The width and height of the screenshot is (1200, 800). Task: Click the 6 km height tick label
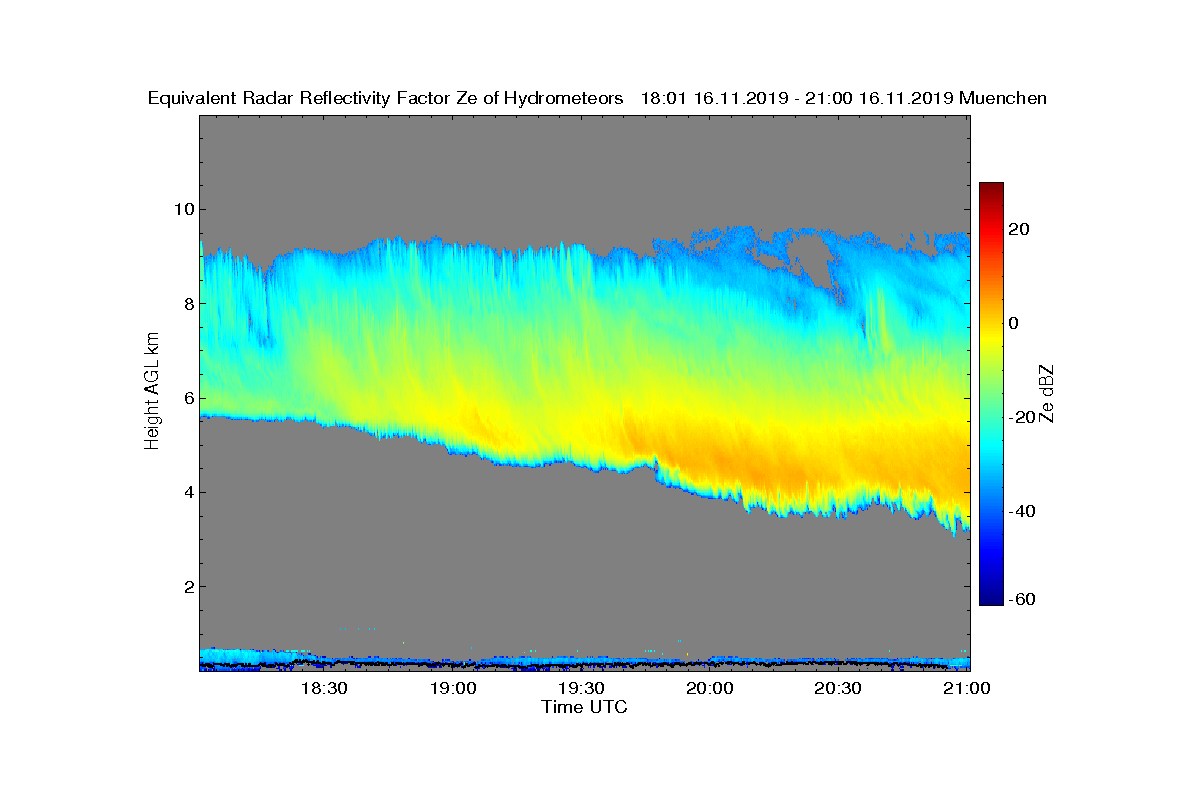point(187,398)
